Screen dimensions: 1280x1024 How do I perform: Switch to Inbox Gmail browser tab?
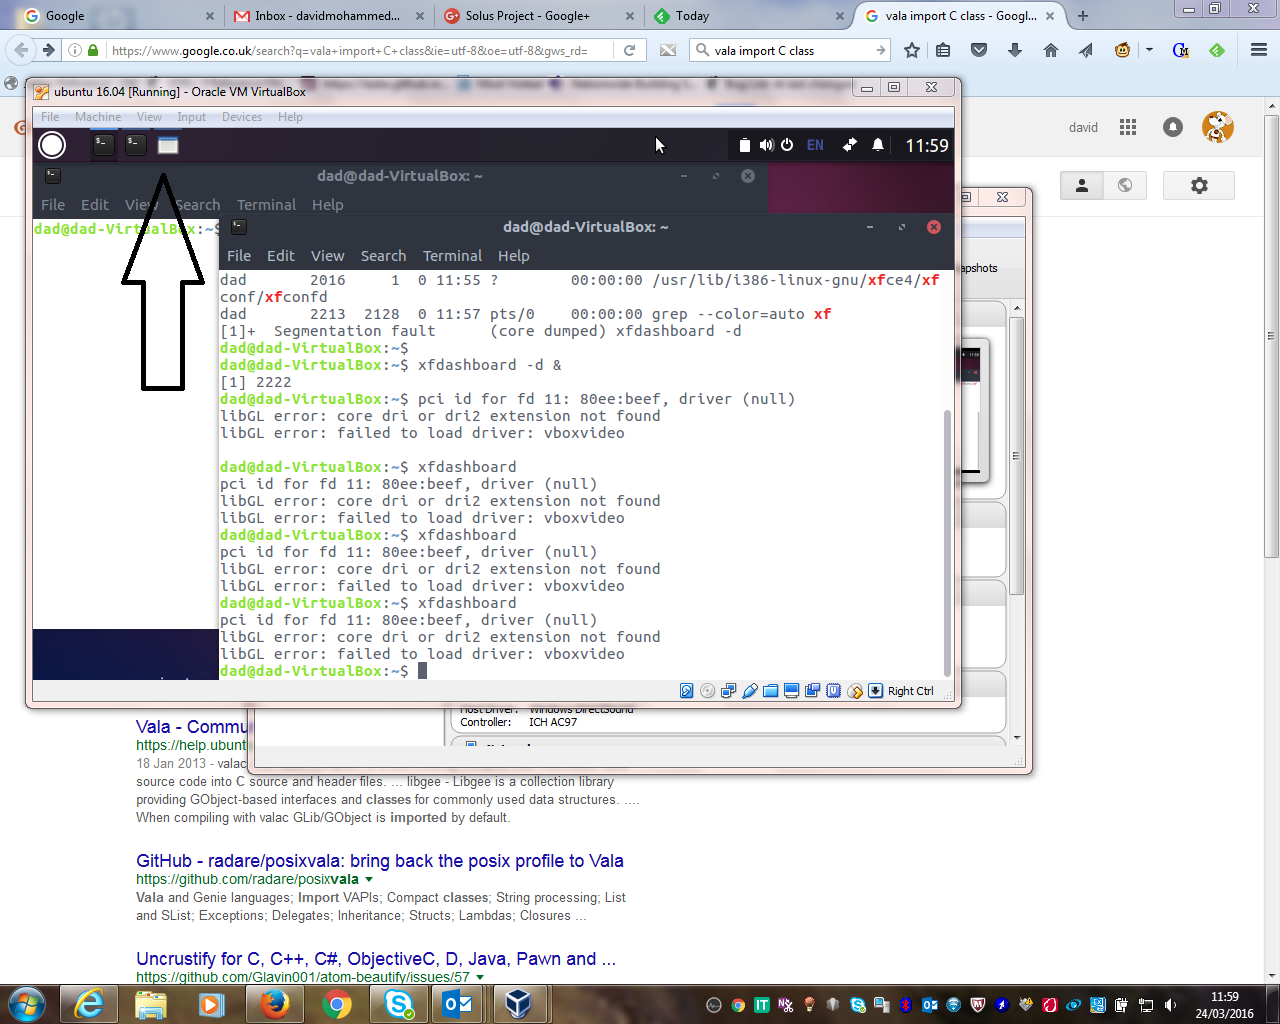326,16
